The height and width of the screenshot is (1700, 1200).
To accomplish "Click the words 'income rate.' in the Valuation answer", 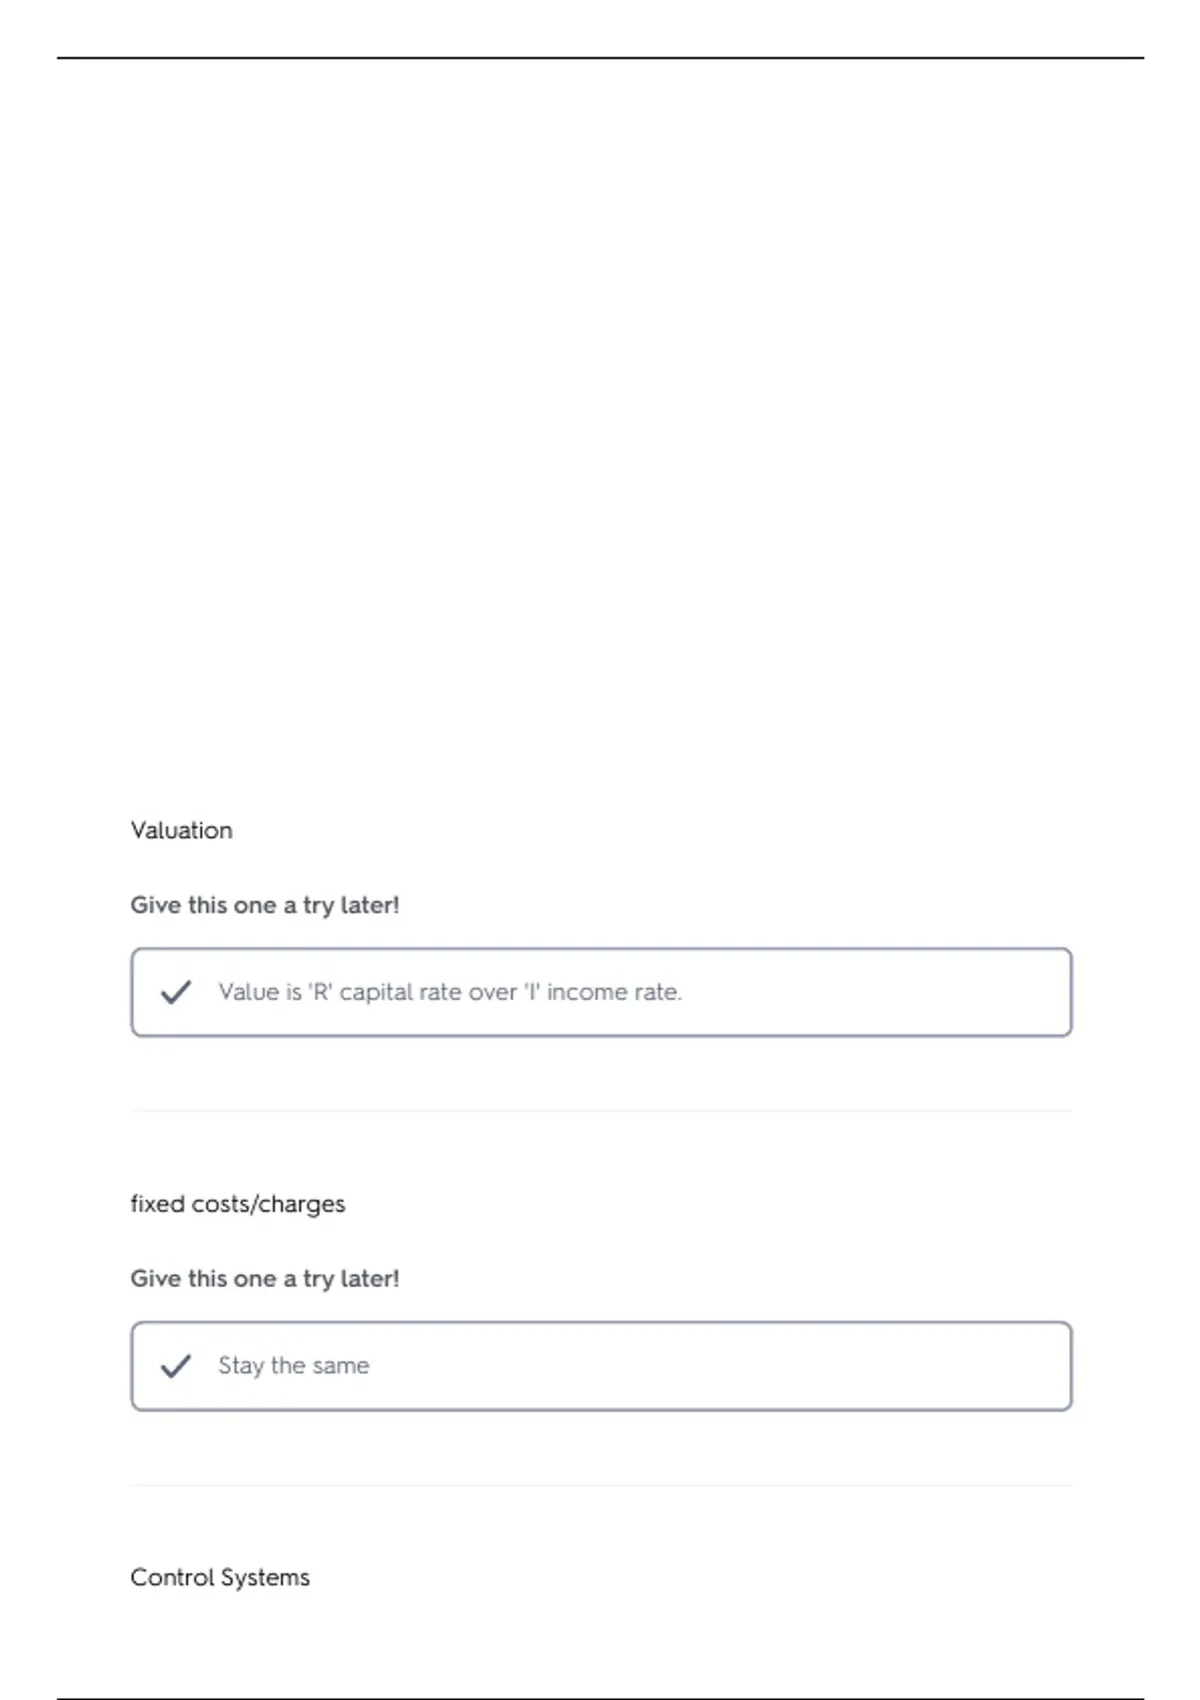I will (614, 992).
